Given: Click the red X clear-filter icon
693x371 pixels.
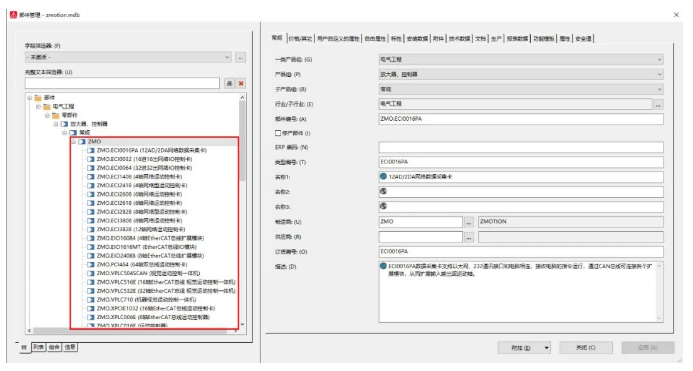Looking at the screenshot, I should point(241,83).
